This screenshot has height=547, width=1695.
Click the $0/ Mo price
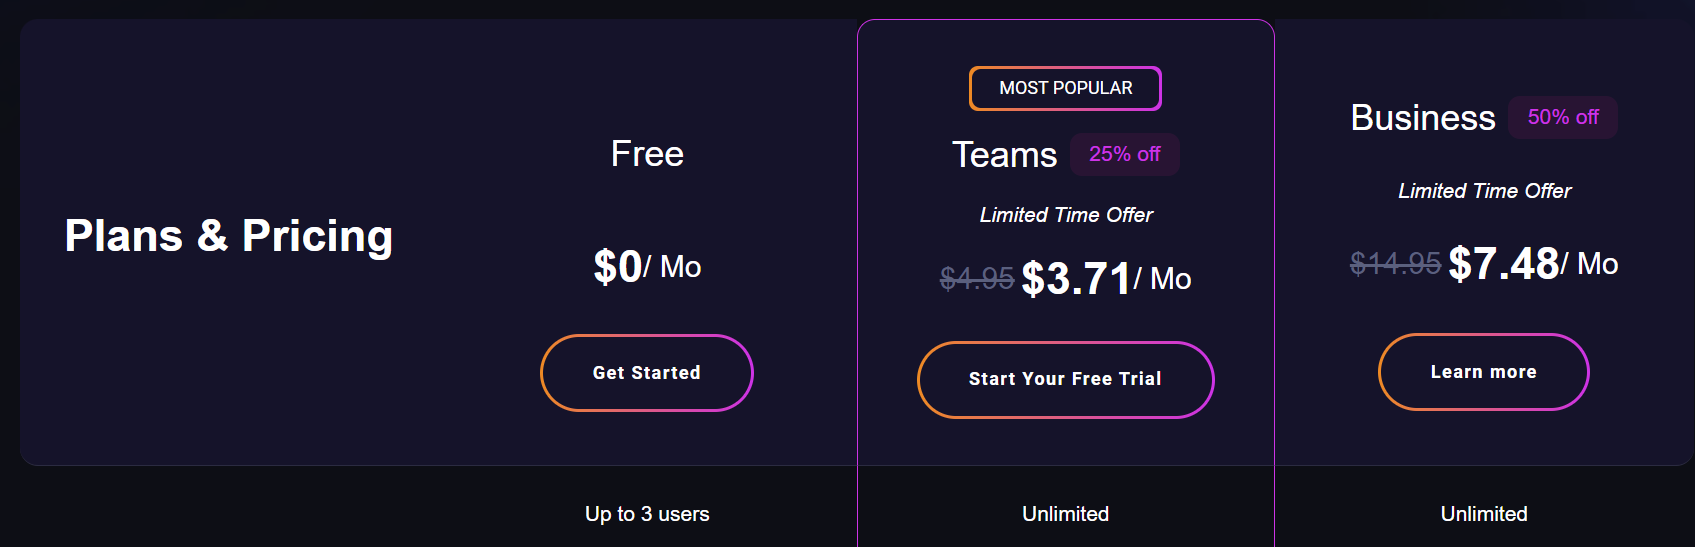pos(647,267)
